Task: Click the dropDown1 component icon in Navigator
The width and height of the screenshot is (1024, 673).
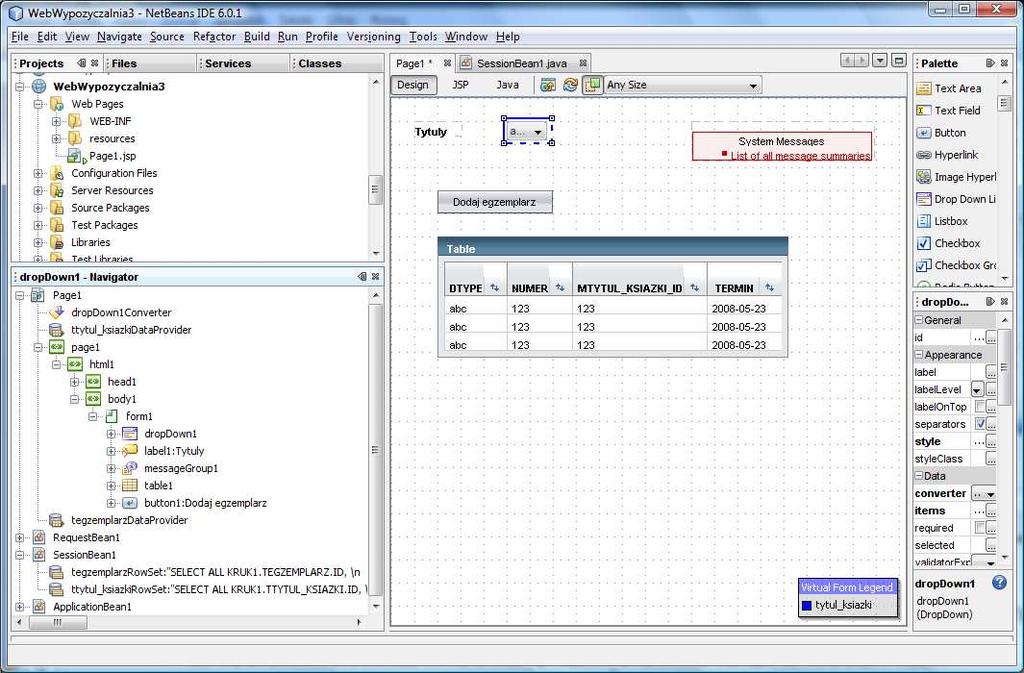Action: [x=130, y=433]
